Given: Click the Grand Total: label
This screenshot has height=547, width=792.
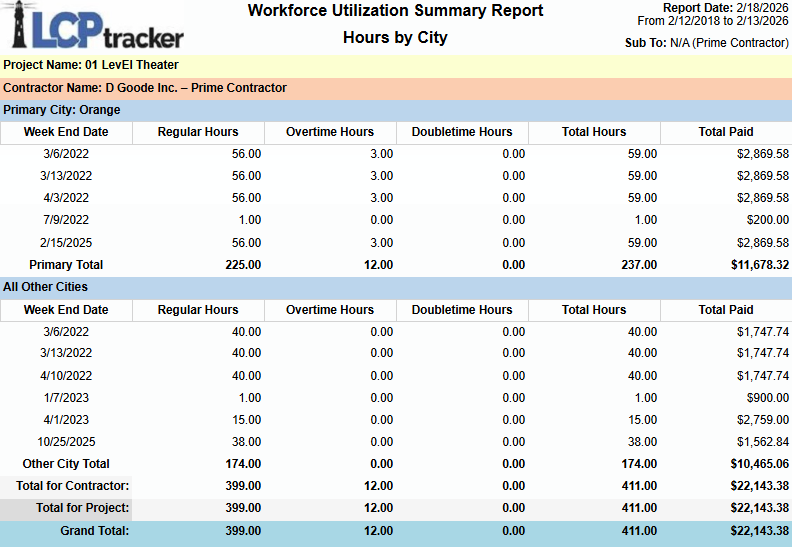Looking at the screenshot, I should 95,531.
